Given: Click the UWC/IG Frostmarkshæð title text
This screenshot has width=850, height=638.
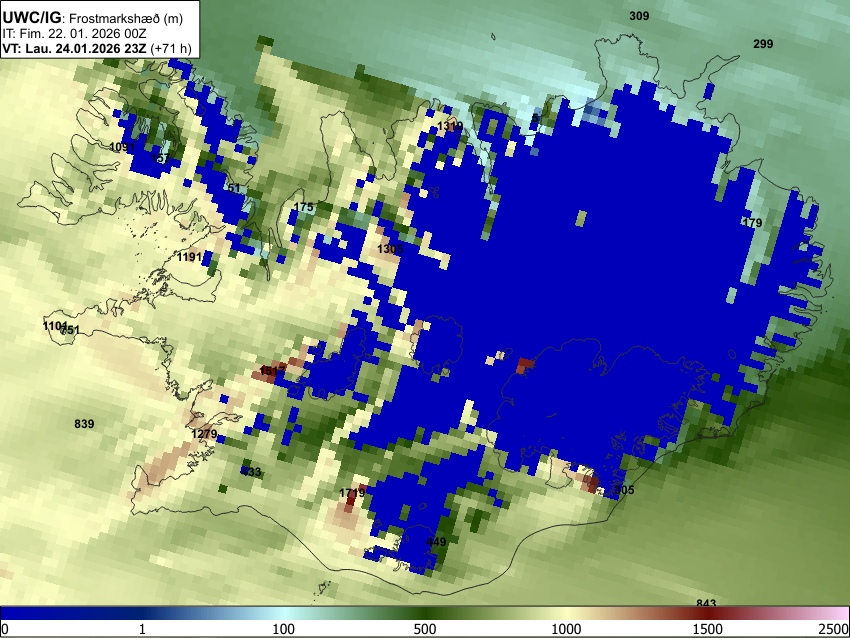Looking at the screenshot, I should [x=93, y=18].
